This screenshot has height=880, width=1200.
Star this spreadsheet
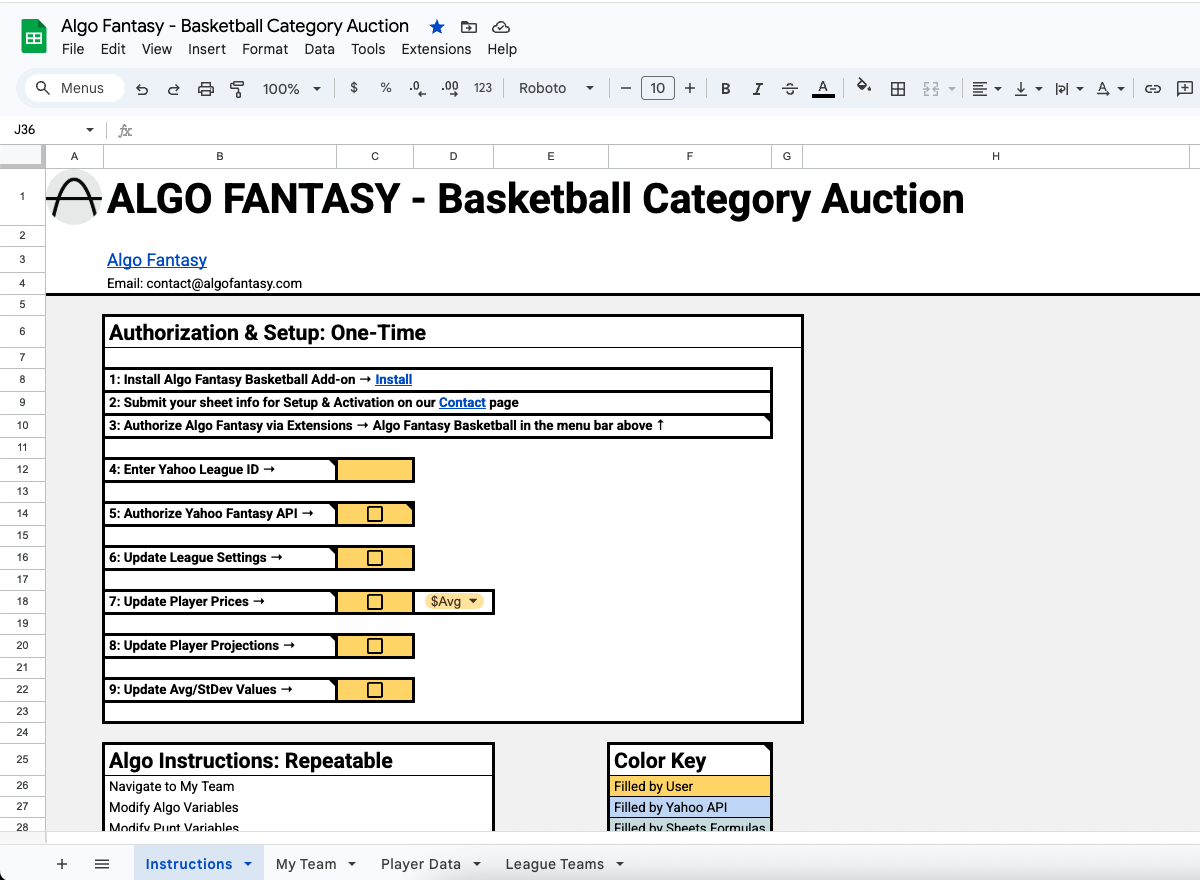pyautogui.click(x=437, y=27)
